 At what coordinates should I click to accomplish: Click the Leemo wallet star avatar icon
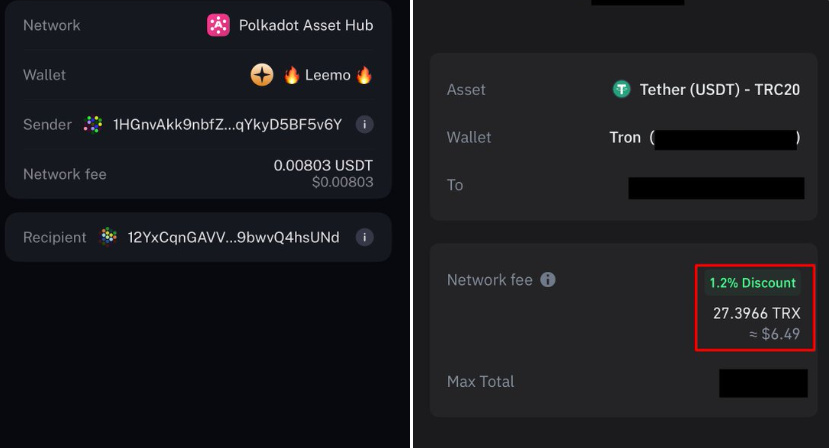click(x=262, y=75)
